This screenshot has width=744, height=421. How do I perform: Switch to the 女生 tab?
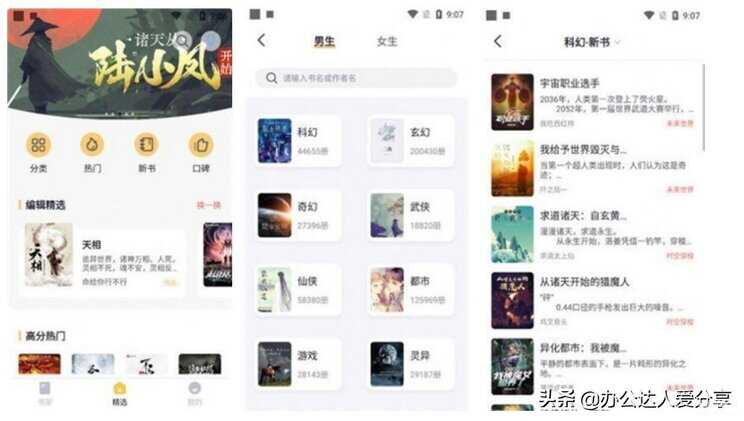click(387, 42)
